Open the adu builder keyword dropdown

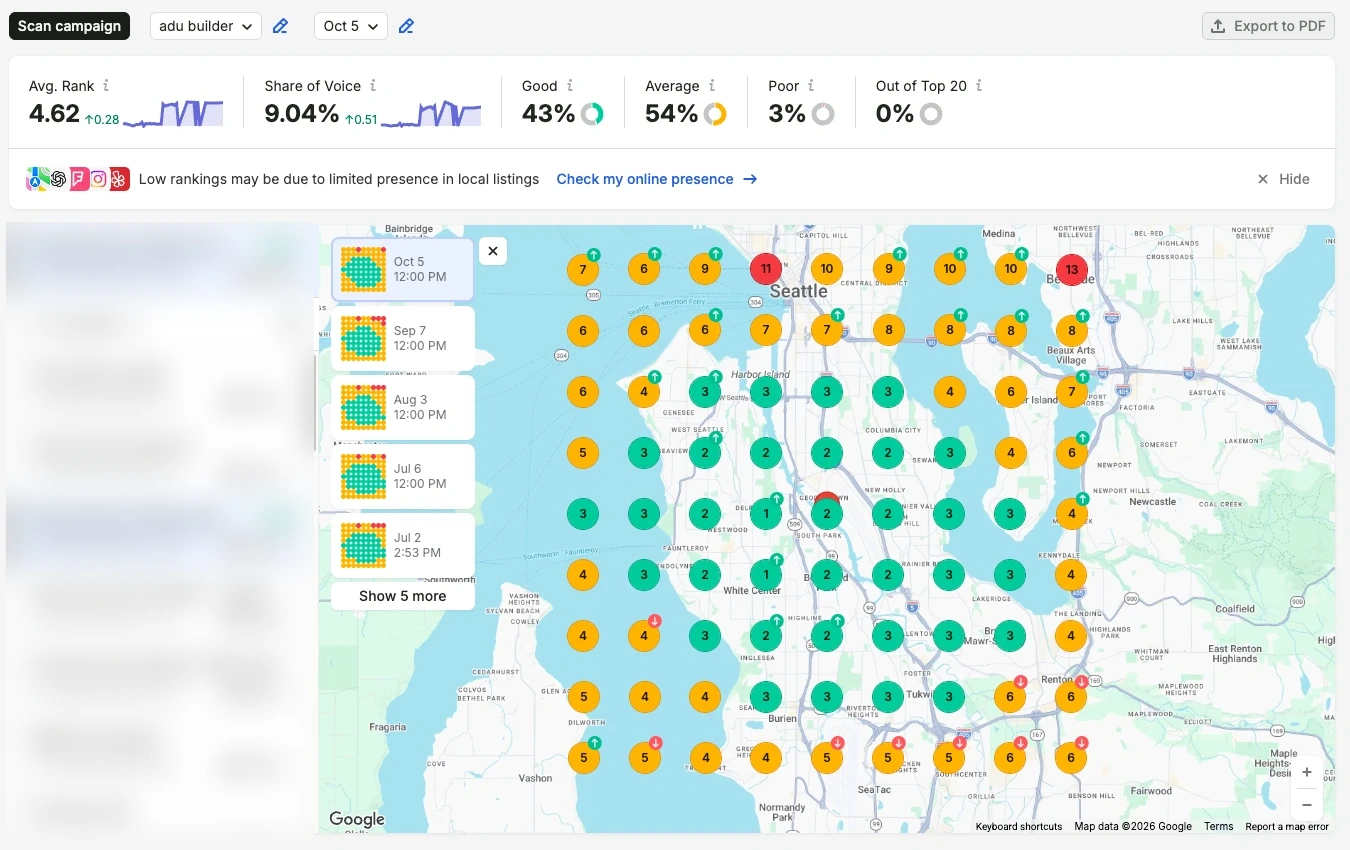coord(206,26)
